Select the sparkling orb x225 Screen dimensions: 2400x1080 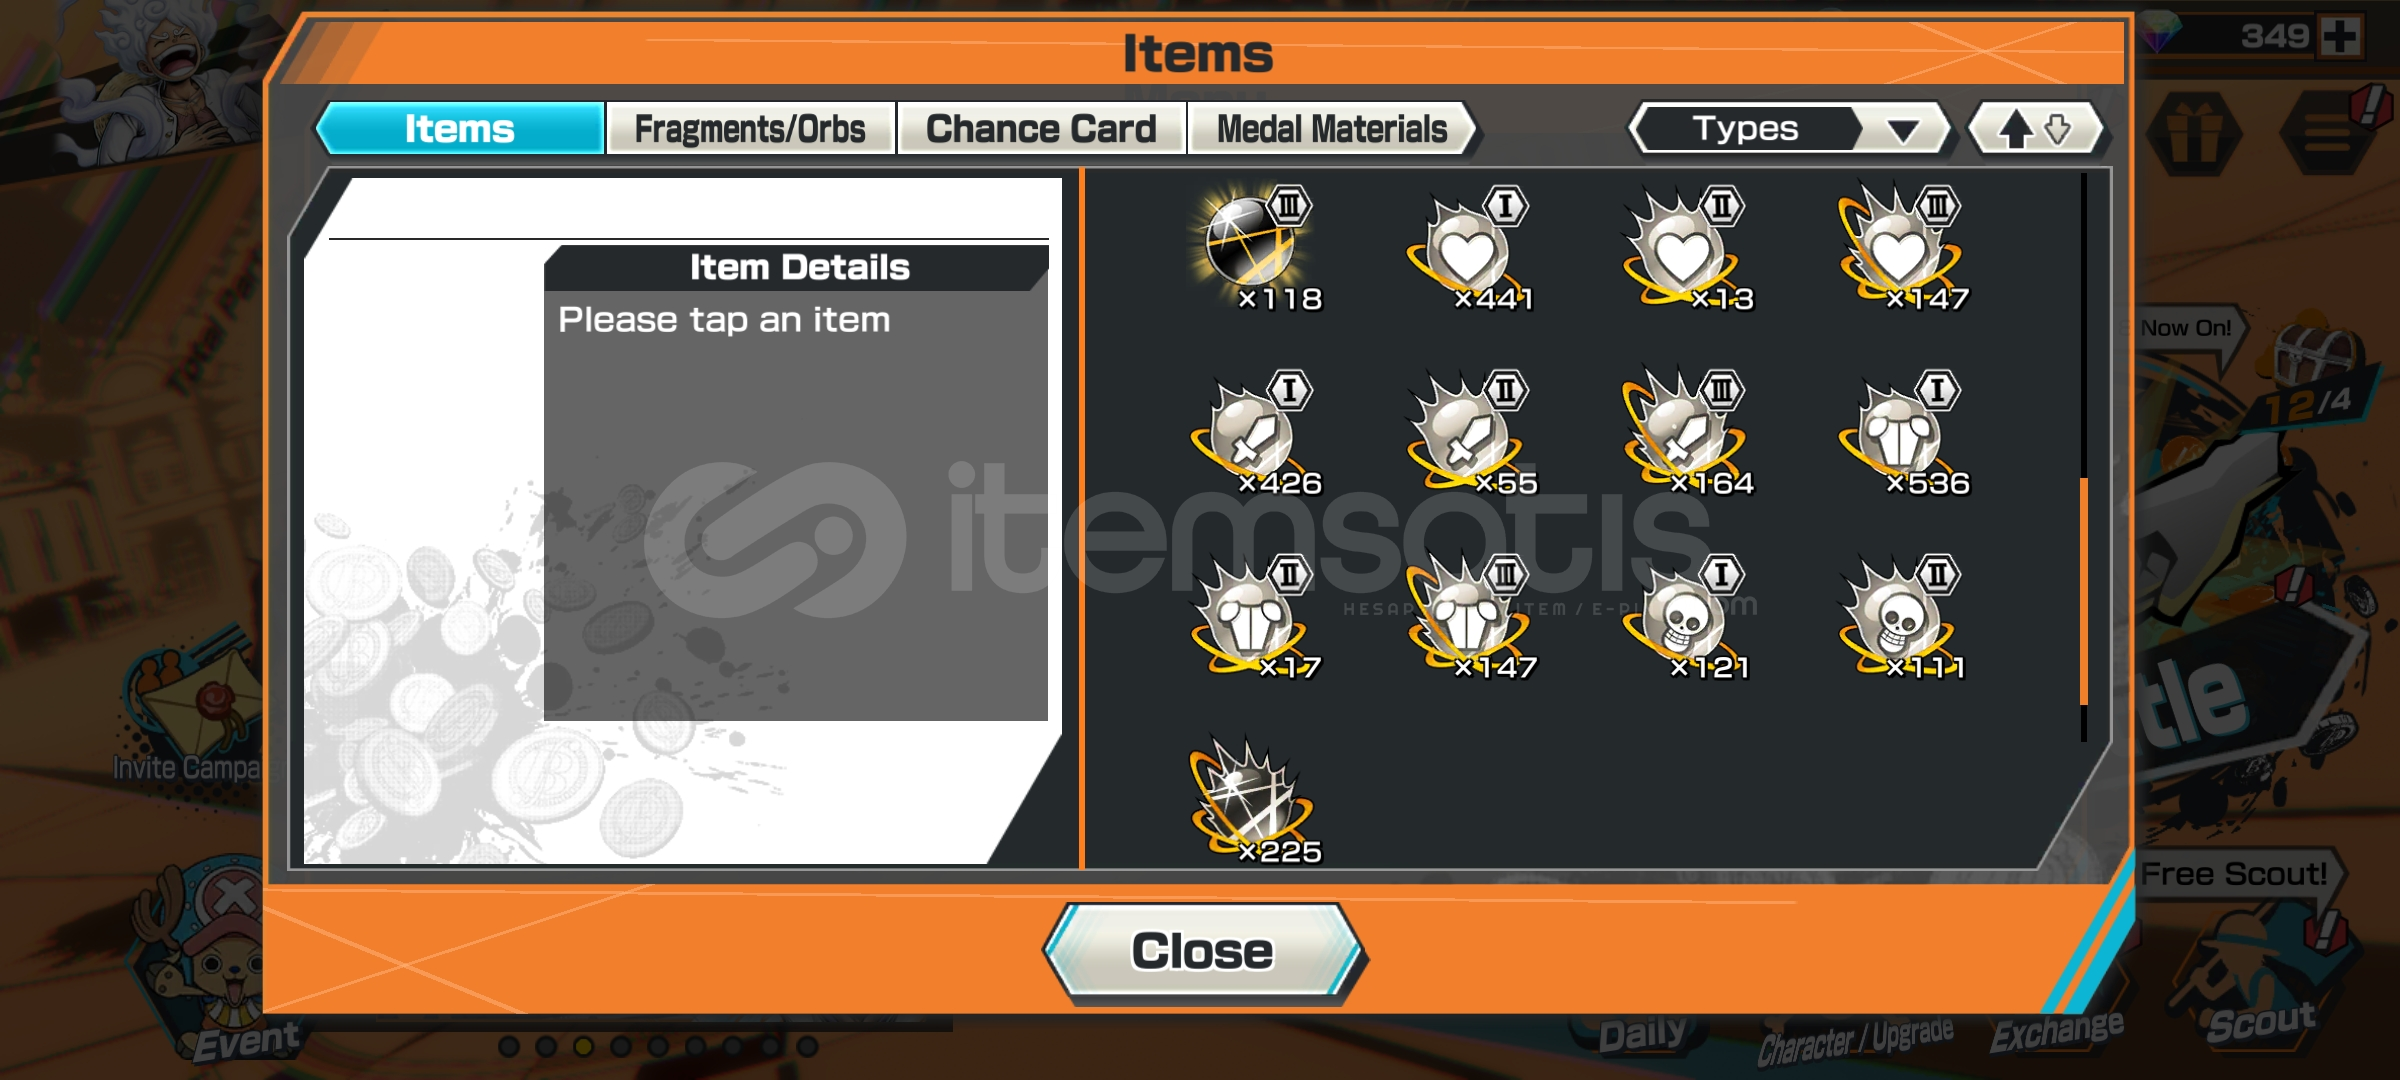(x=1256, y=800)
